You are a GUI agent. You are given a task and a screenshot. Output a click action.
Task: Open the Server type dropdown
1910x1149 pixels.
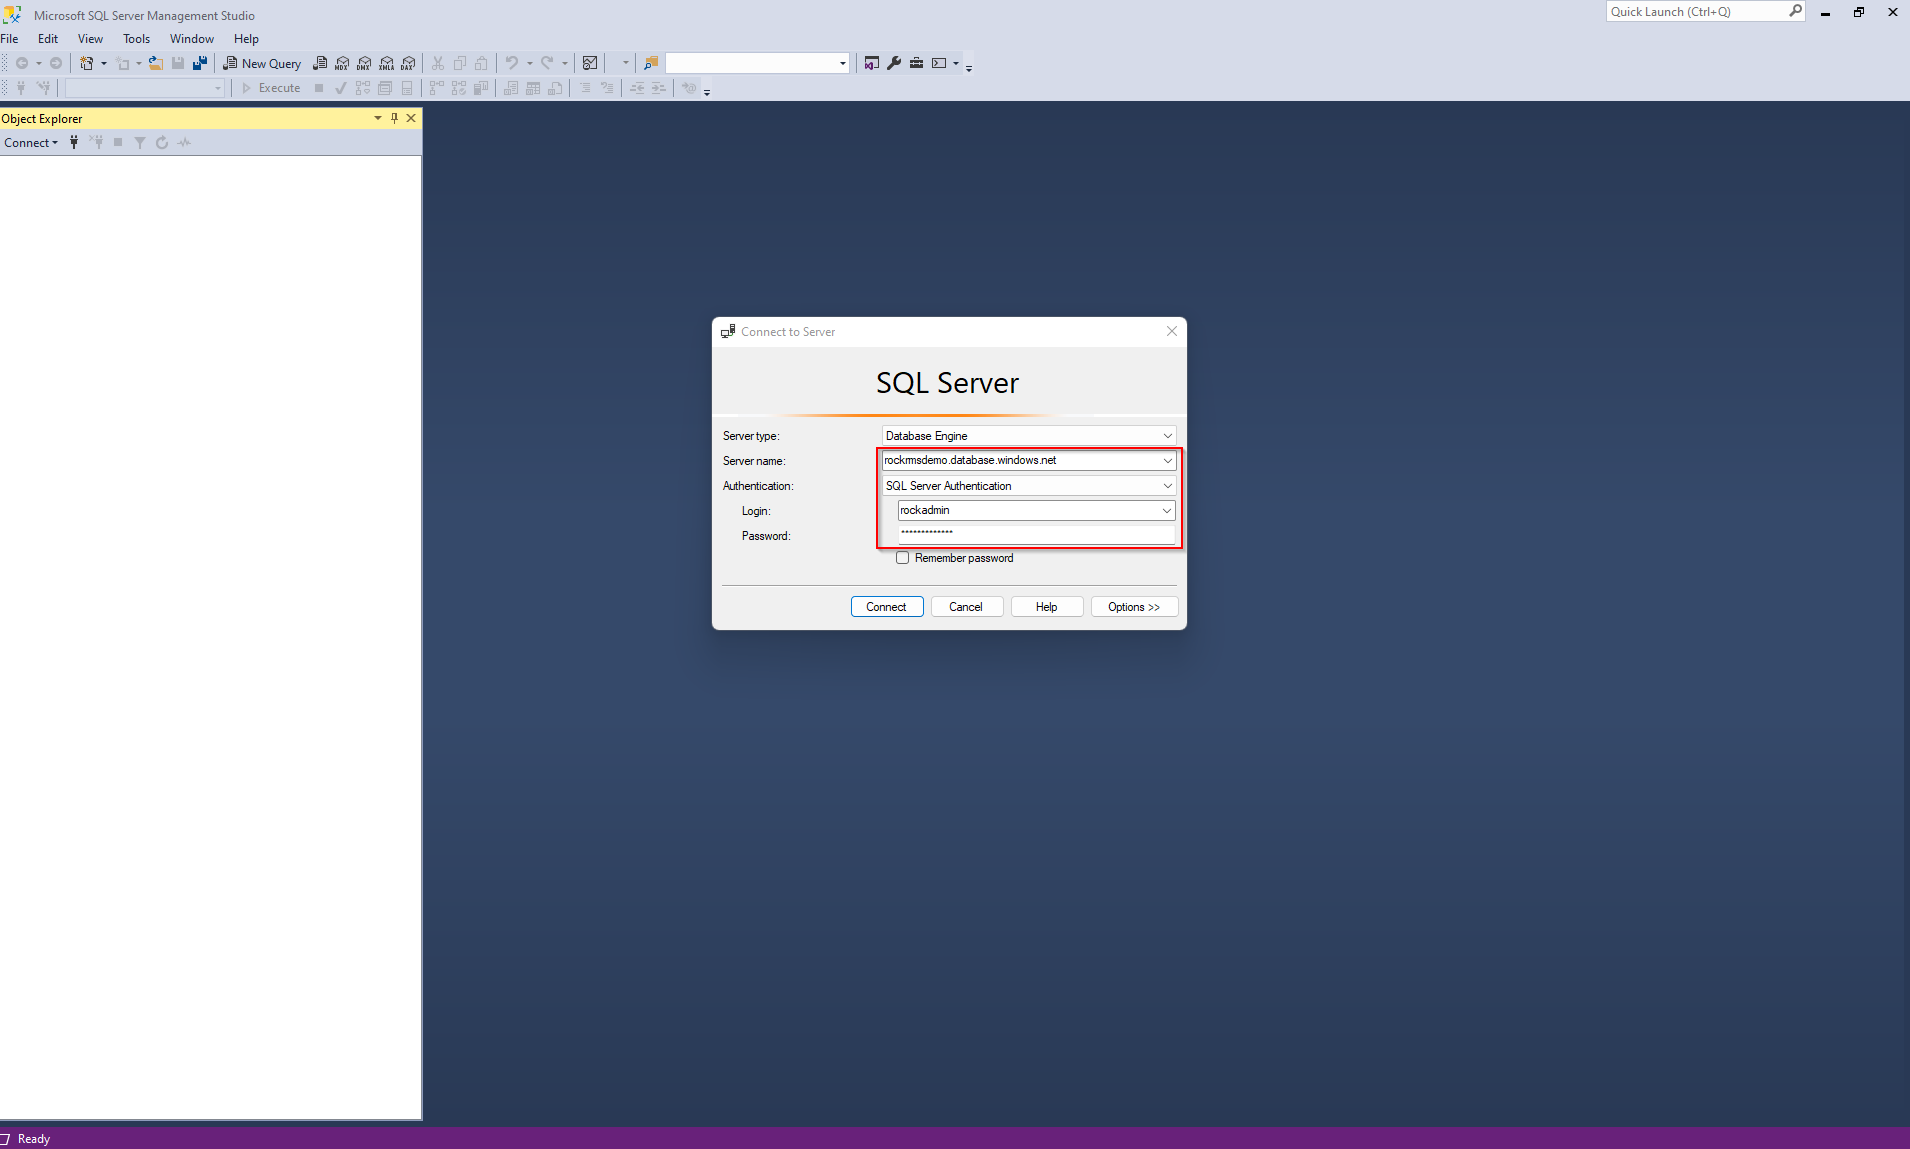click(x=1166, y=435)
